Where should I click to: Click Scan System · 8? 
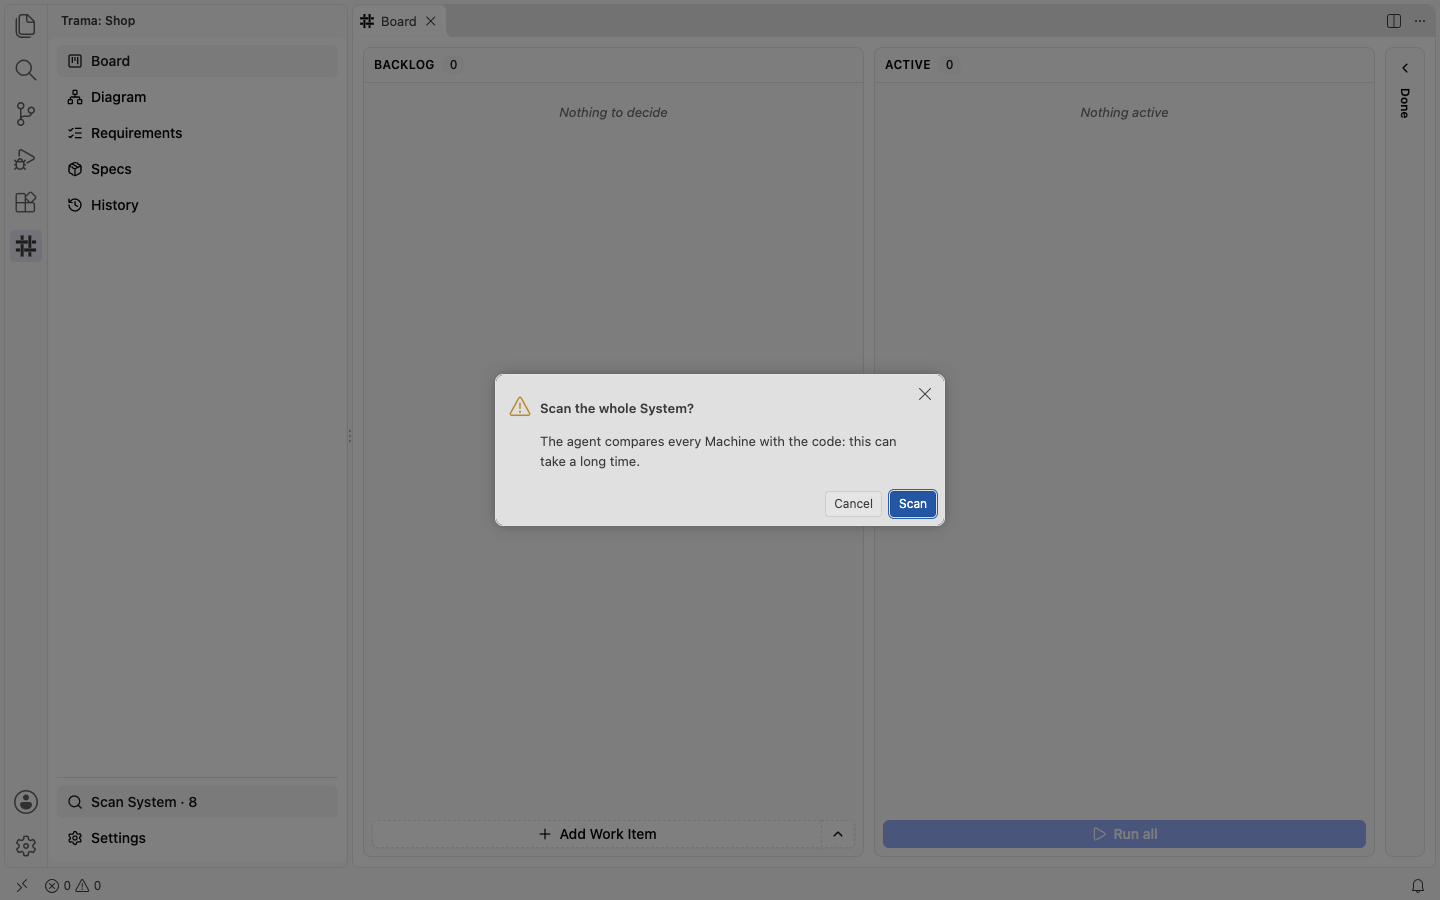pyautogui.click(x=197, y=802)
